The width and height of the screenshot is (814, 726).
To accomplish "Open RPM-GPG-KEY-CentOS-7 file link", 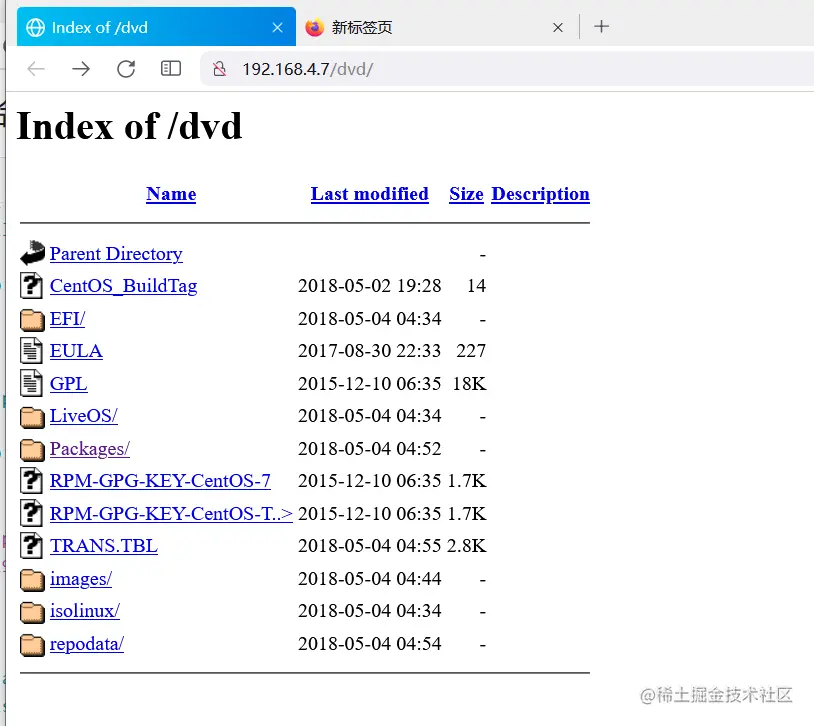I will pos(160,481).
